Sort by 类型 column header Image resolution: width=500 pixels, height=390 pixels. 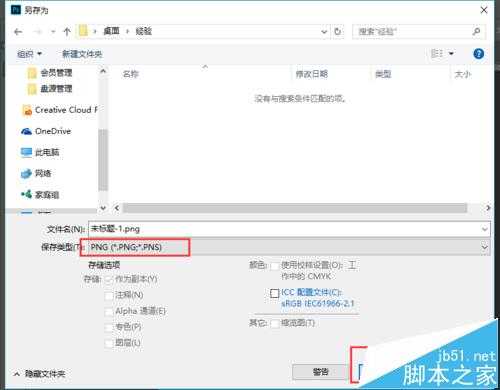[383, 74]
